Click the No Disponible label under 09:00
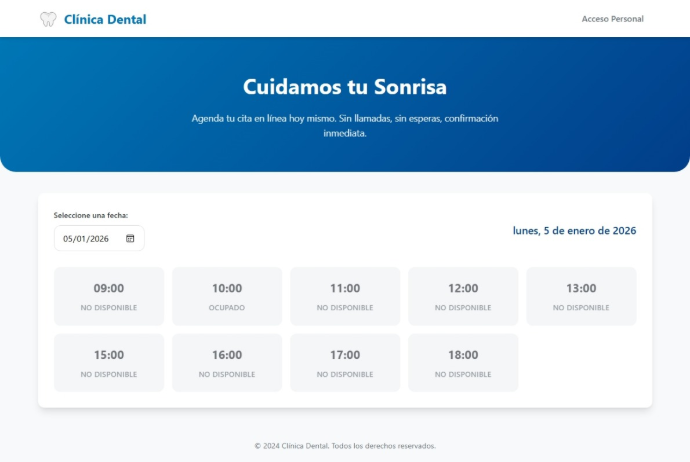Image resolution: width=690 pixels, height=462 pixels. 109,308
